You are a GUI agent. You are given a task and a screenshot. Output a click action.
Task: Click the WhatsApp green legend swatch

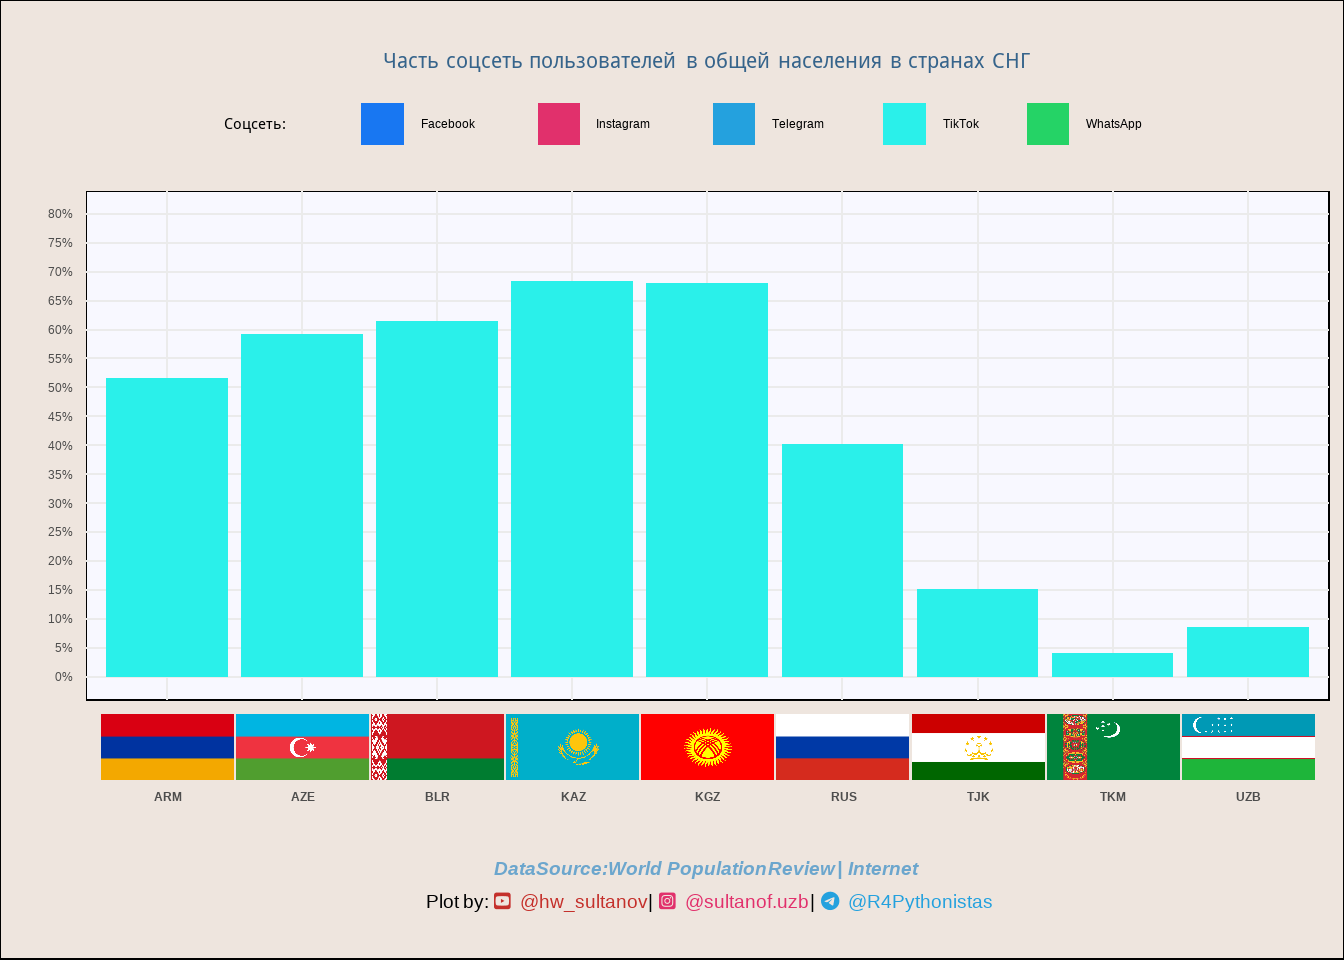(x=1048, y=124)
